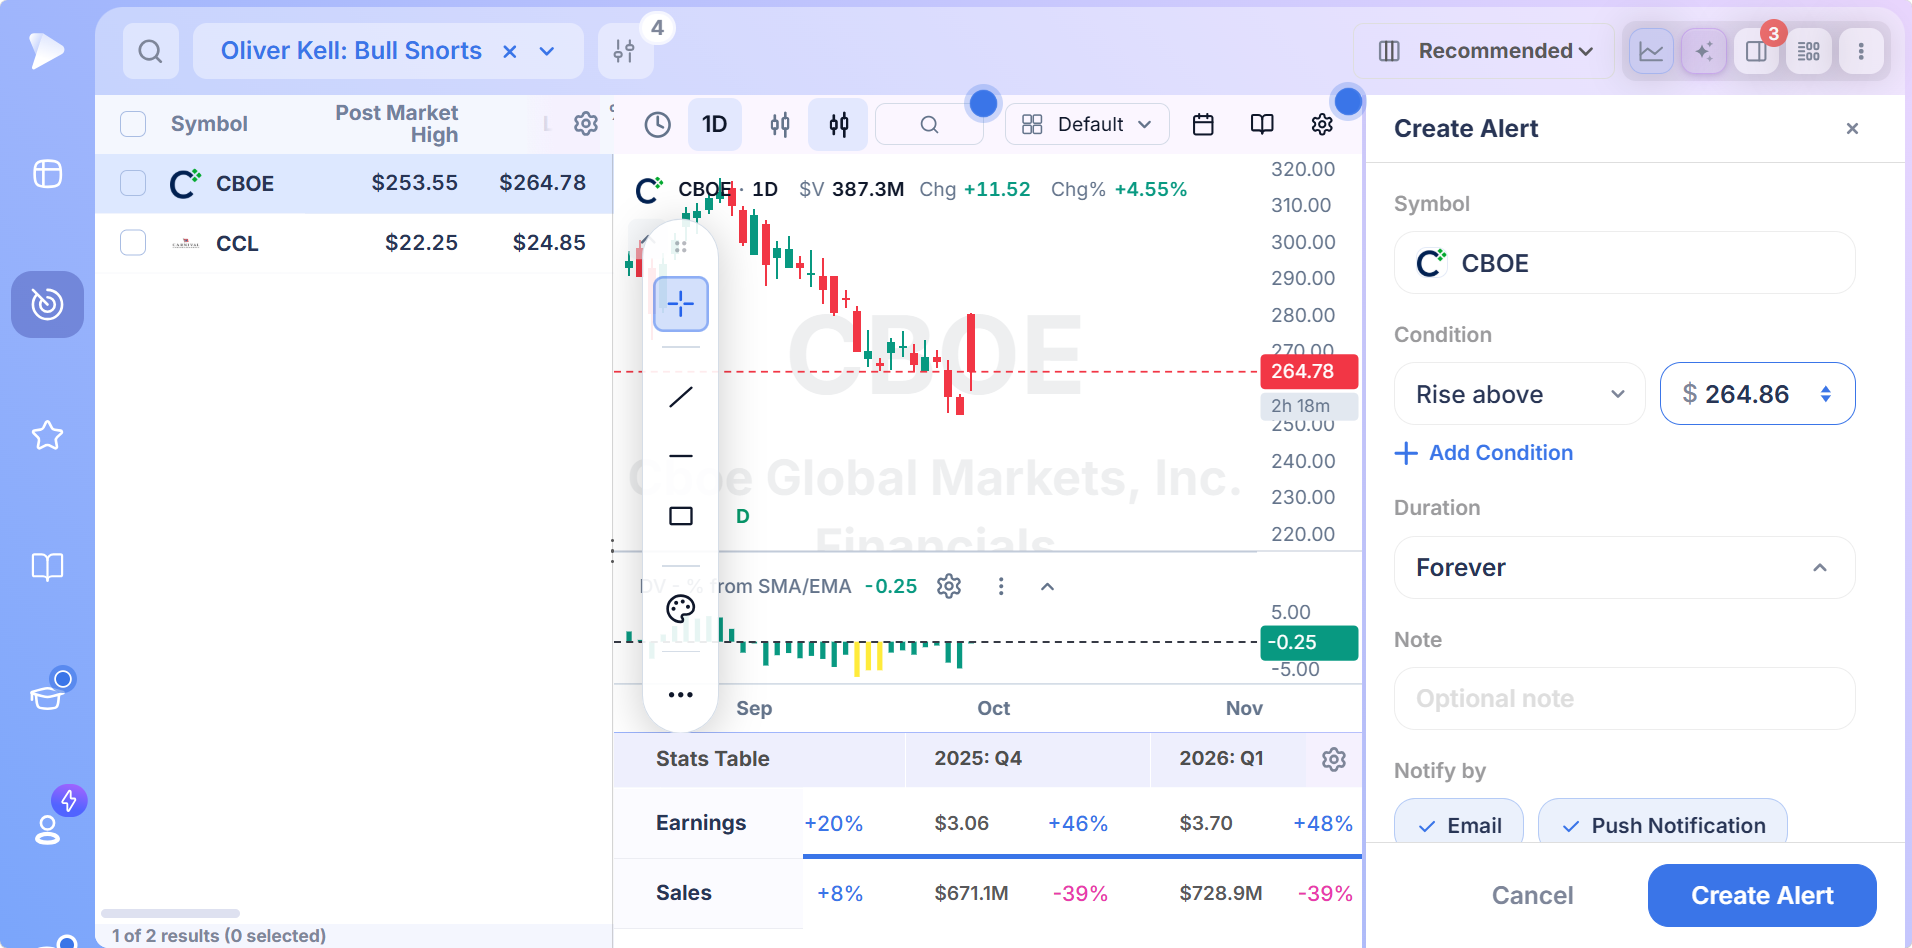Sort by the Symbol column header
The image size is (1912, 948).
(x=209, y=124)
